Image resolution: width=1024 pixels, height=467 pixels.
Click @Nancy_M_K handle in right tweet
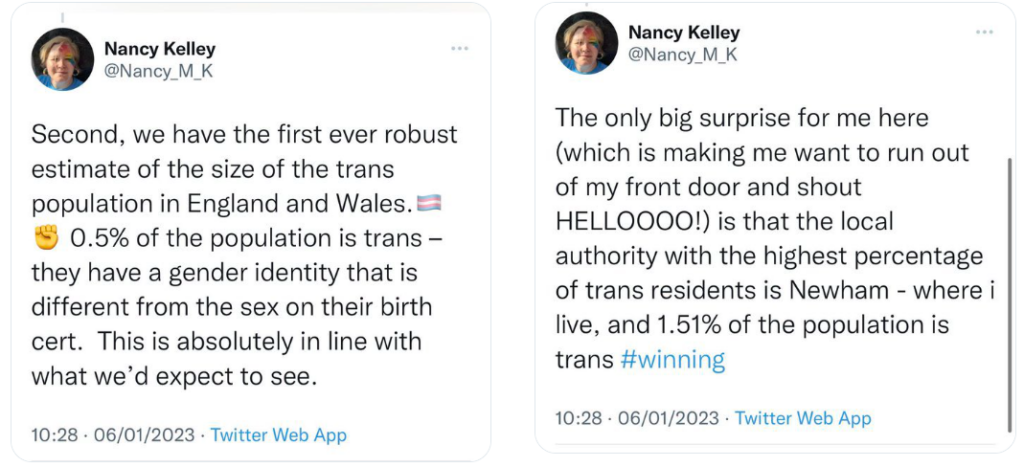683,55
